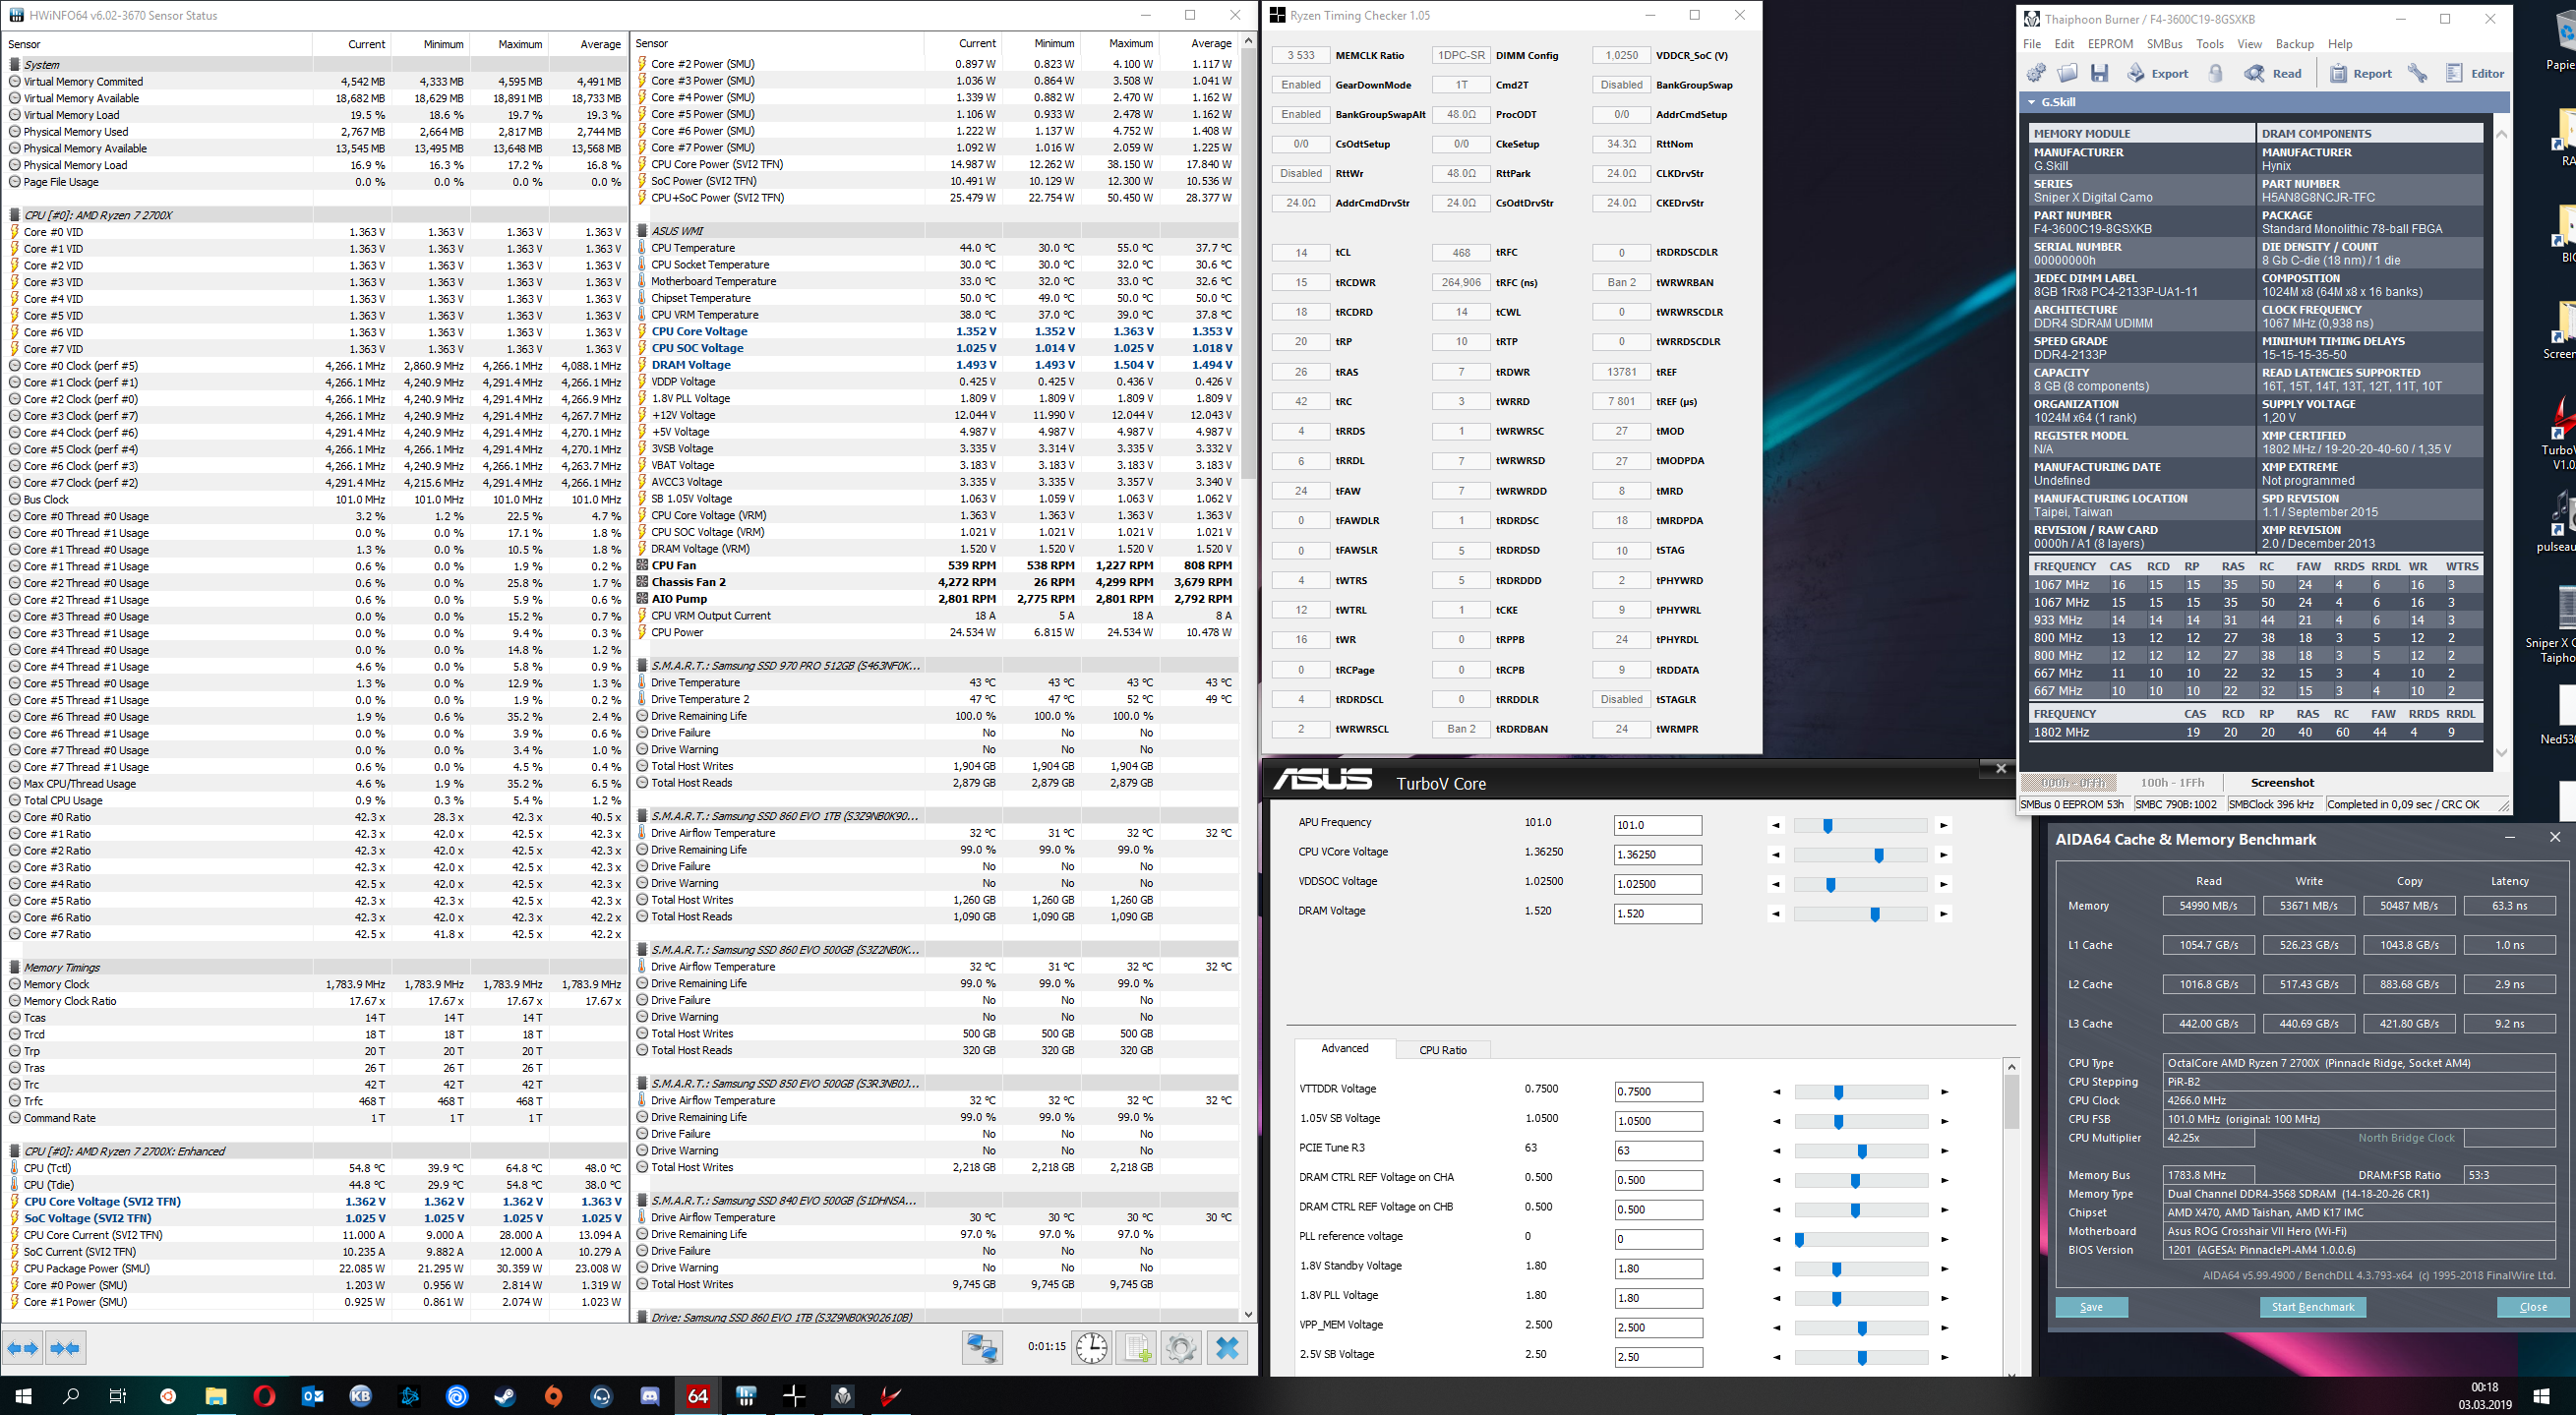Click left arrow for CPU VCore Voltage
The image size is (2576, 1415).
click(1776, 855)
